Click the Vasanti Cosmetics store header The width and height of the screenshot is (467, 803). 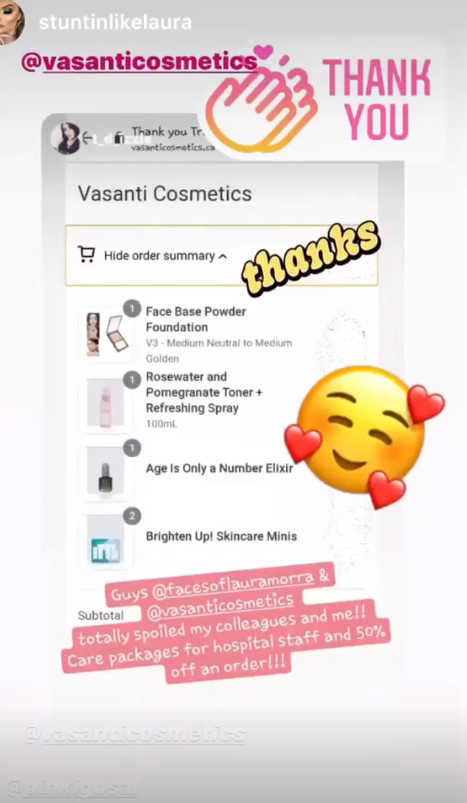(165, 194)
